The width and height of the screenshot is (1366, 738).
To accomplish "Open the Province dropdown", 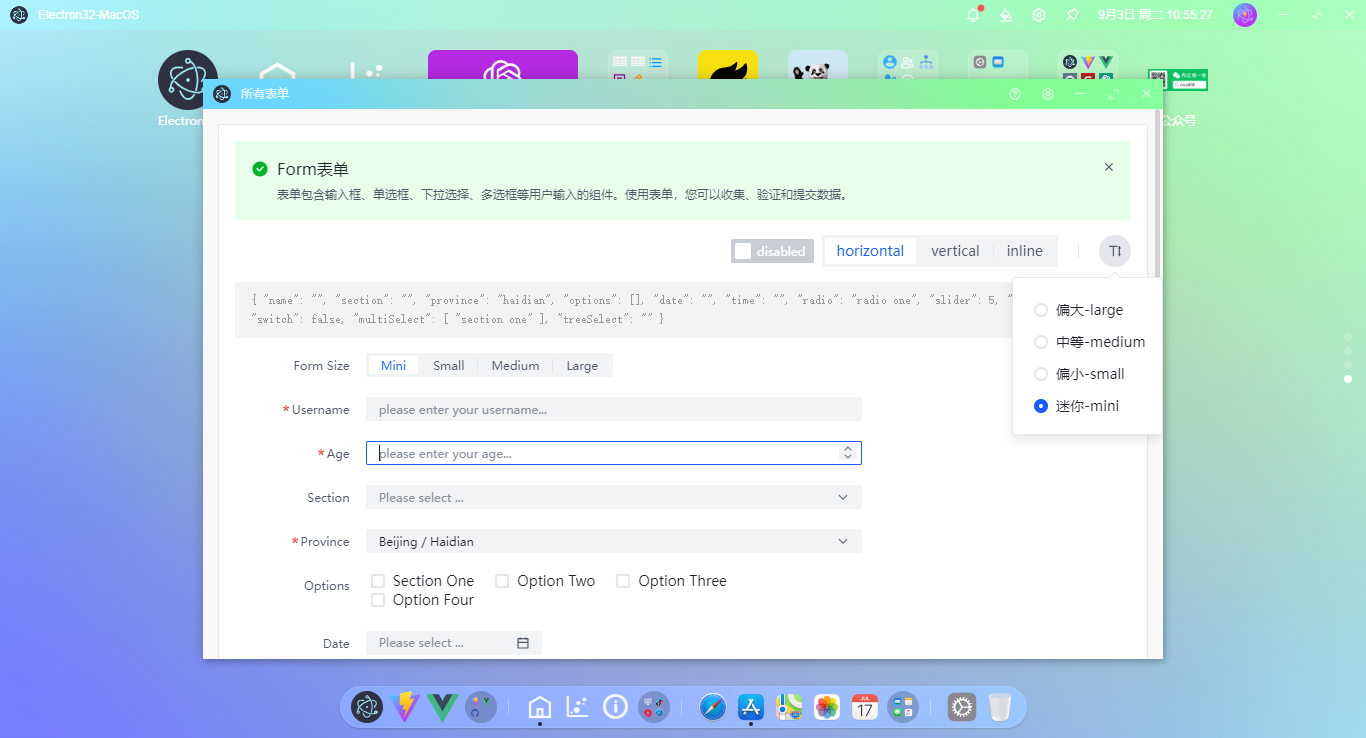I will (613, 541).
